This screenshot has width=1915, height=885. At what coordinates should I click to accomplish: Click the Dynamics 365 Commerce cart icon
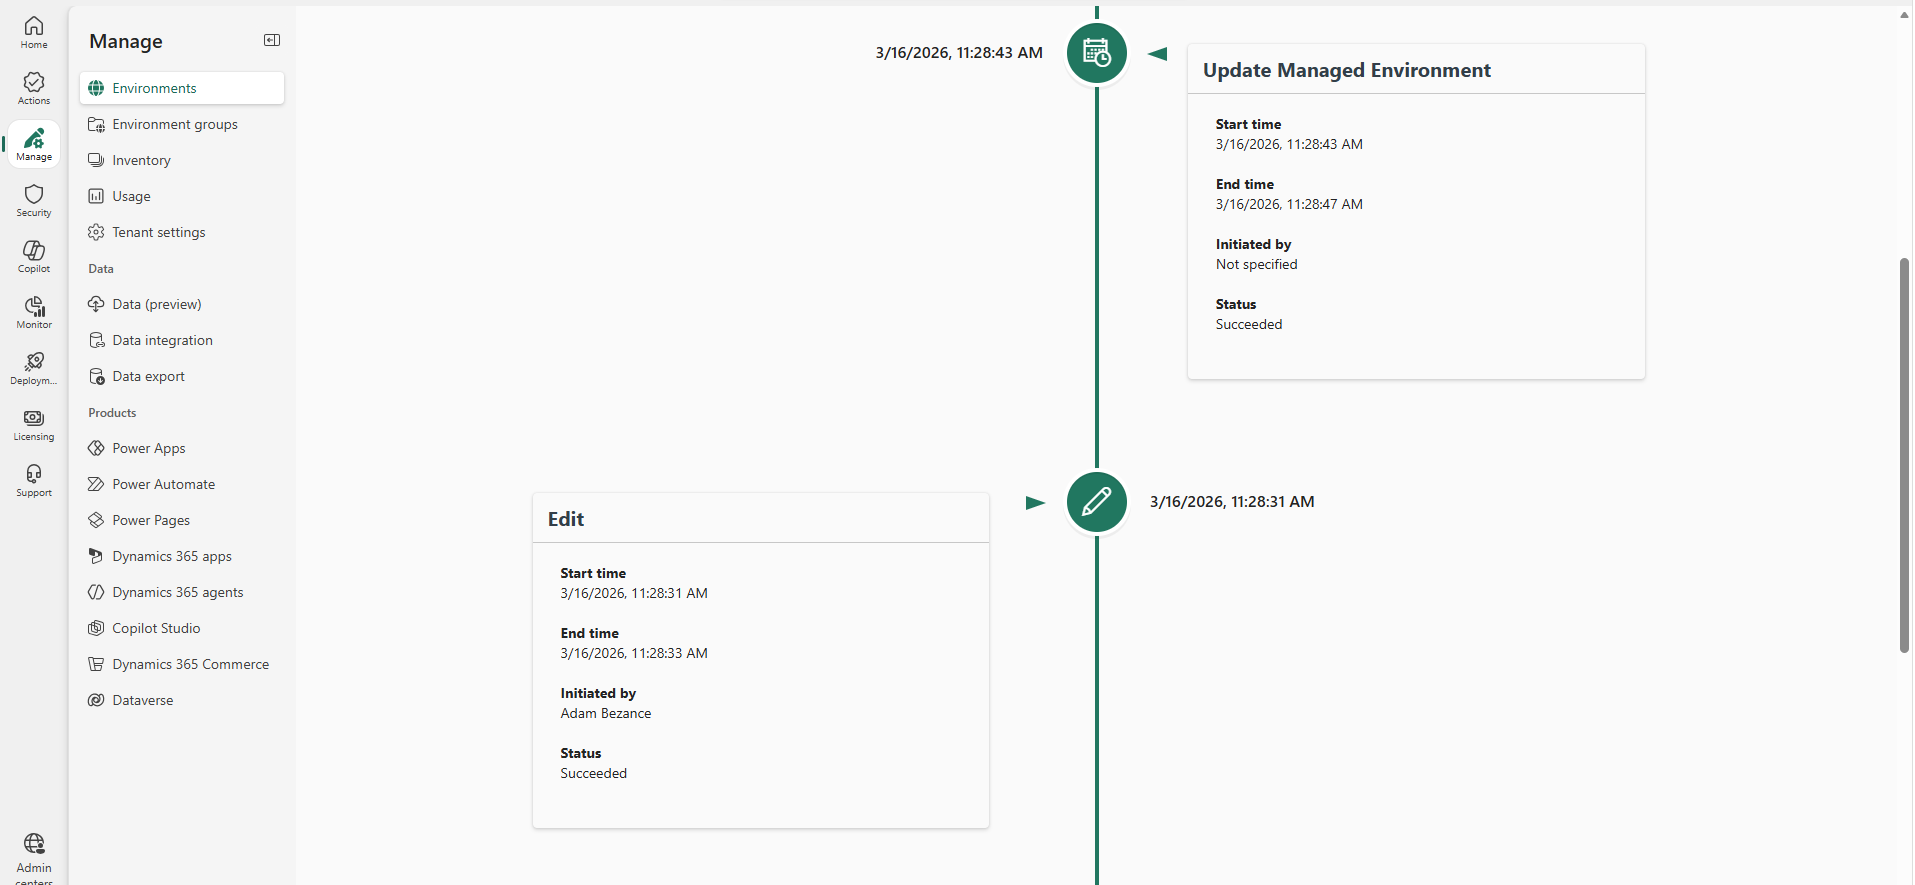point(96,664)
